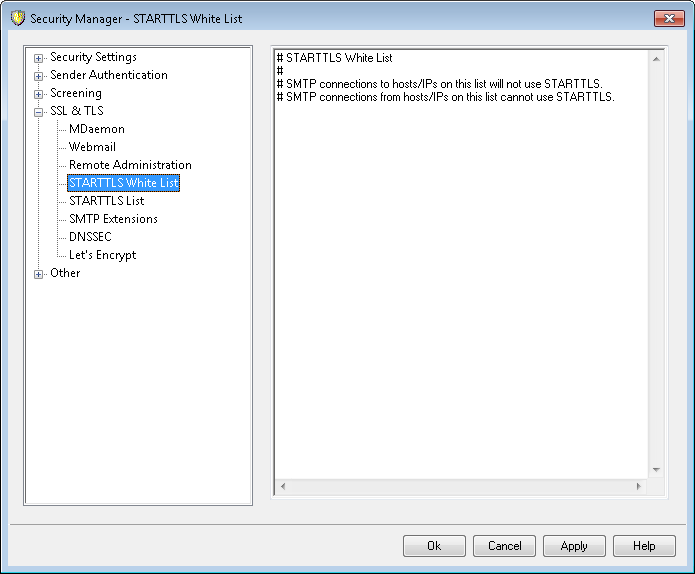Expand the Sender Authentication tree node

click(x=39, y=76)
